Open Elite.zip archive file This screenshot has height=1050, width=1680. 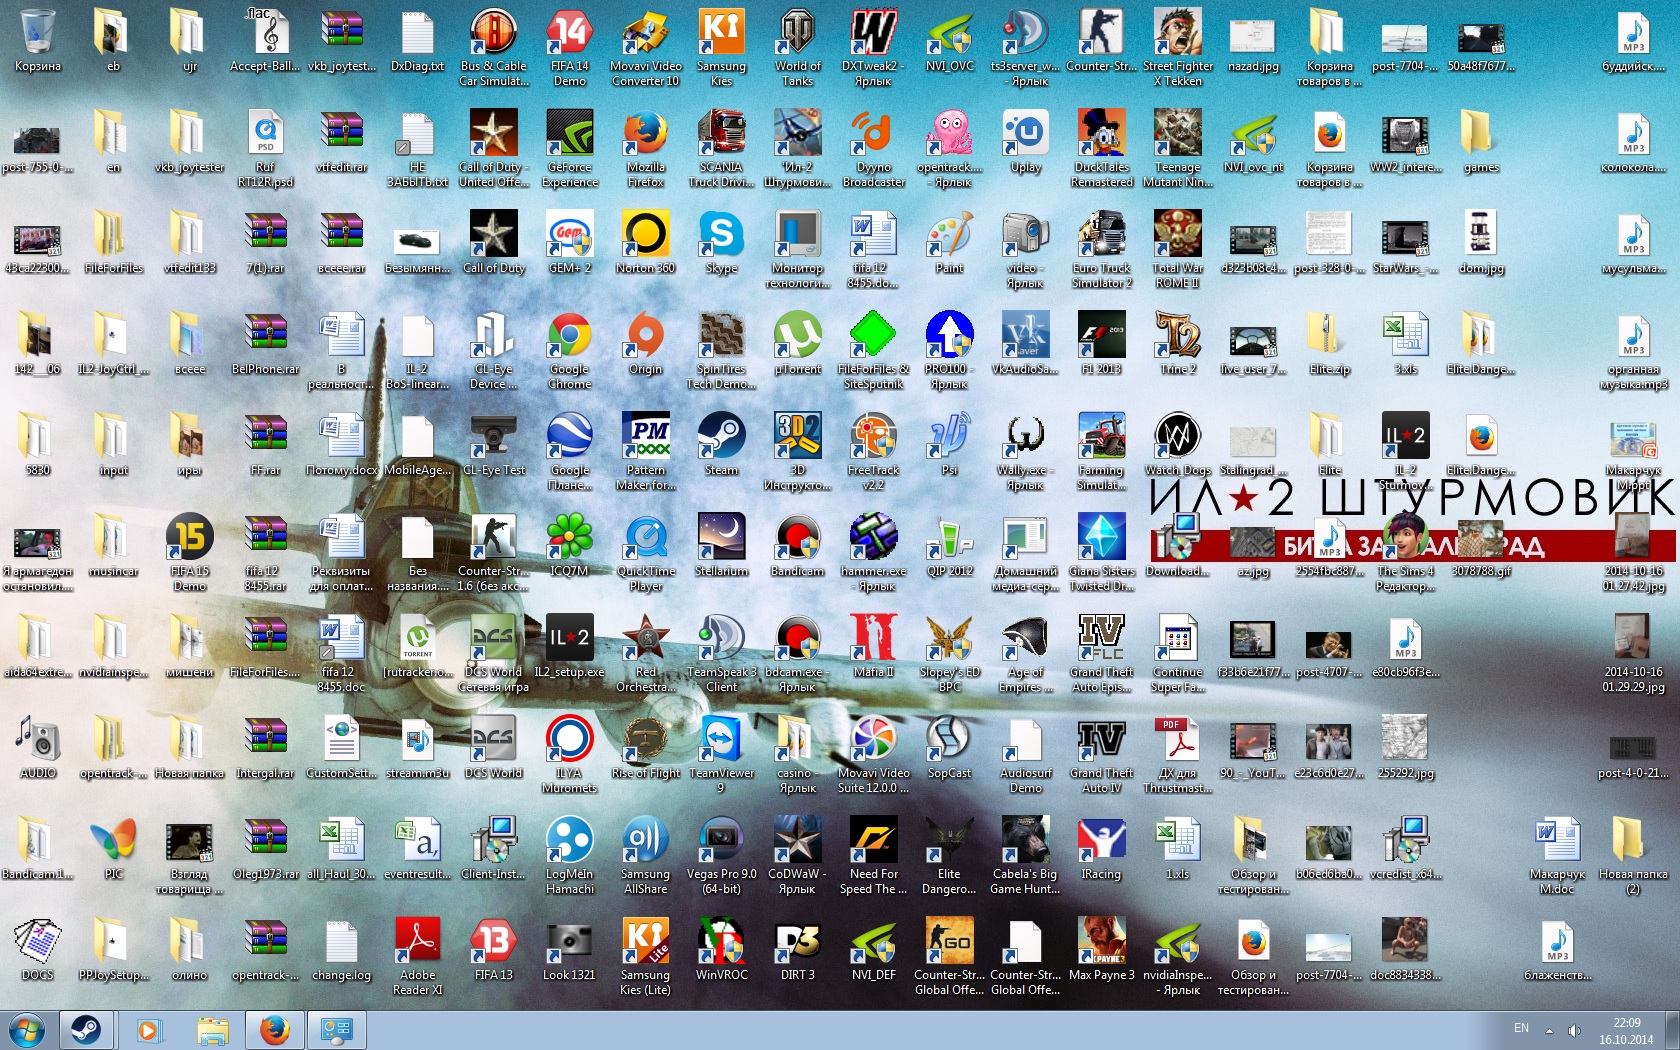tap(1329, 344)
